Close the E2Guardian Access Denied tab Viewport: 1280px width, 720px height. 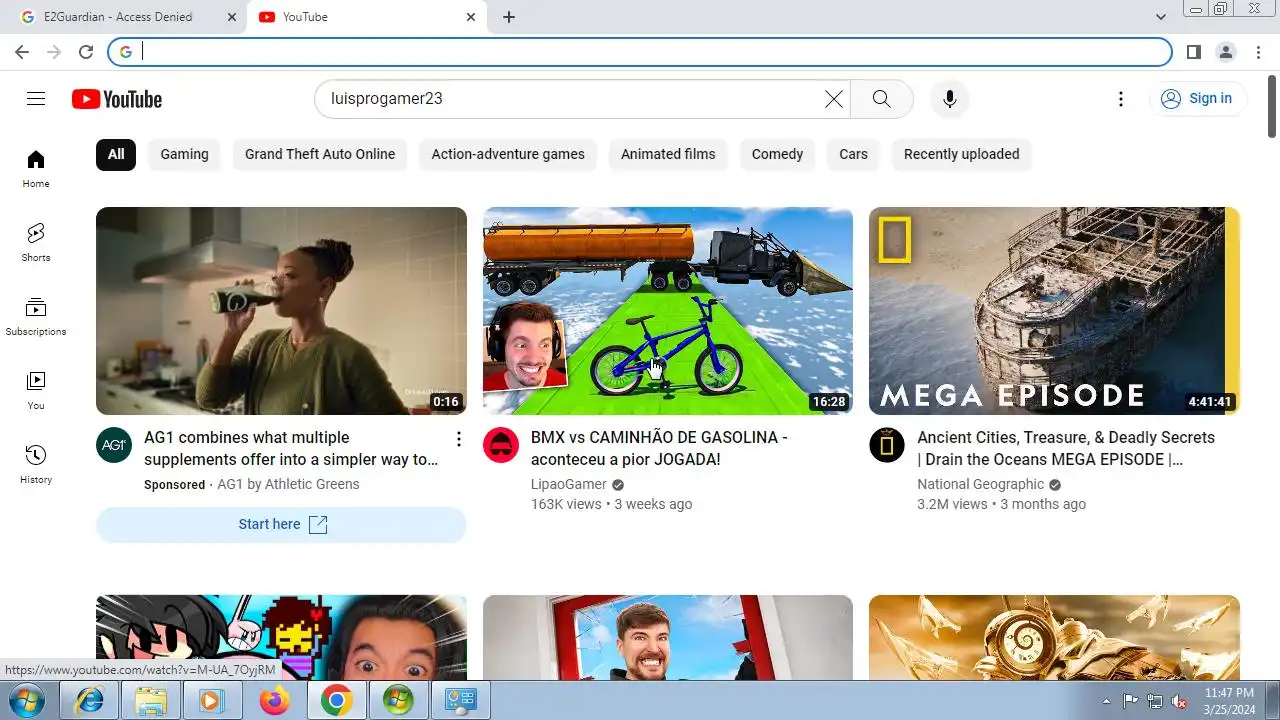[x=232, y=17]
